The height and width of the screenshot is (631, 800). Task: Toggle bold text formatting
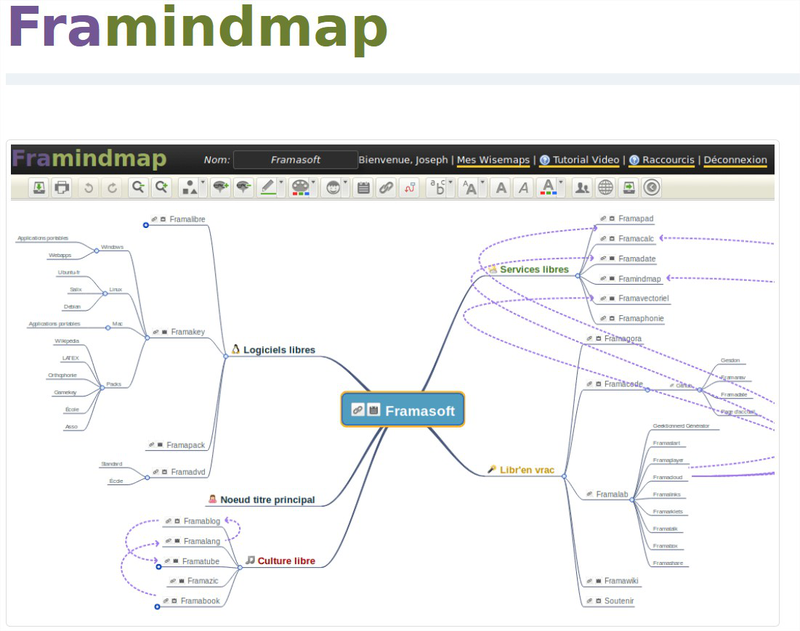click(x=501, y=187)
